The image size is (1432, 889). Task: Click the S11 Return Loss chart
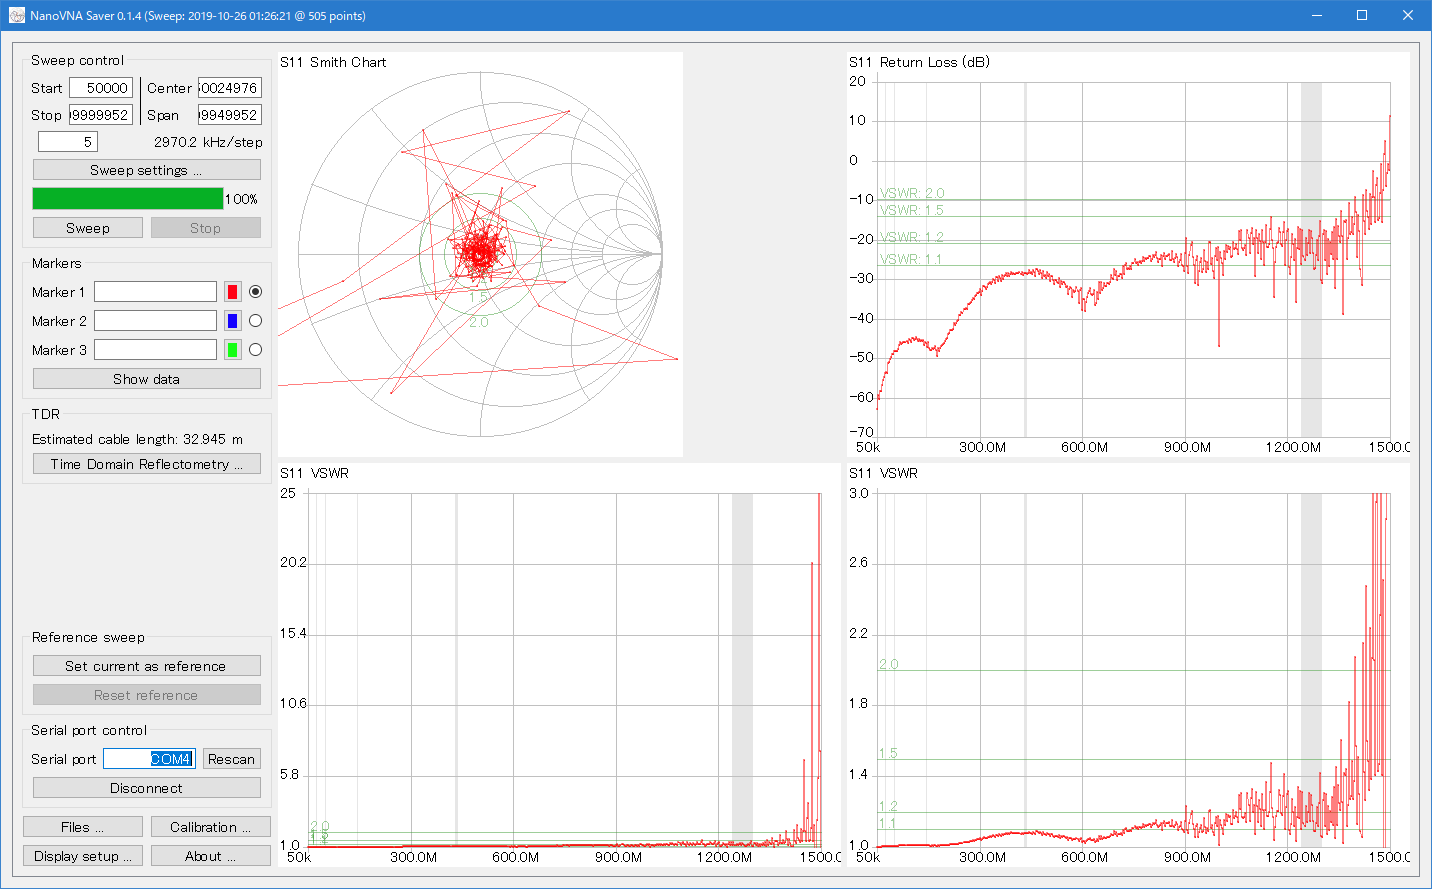point(1128,255)
